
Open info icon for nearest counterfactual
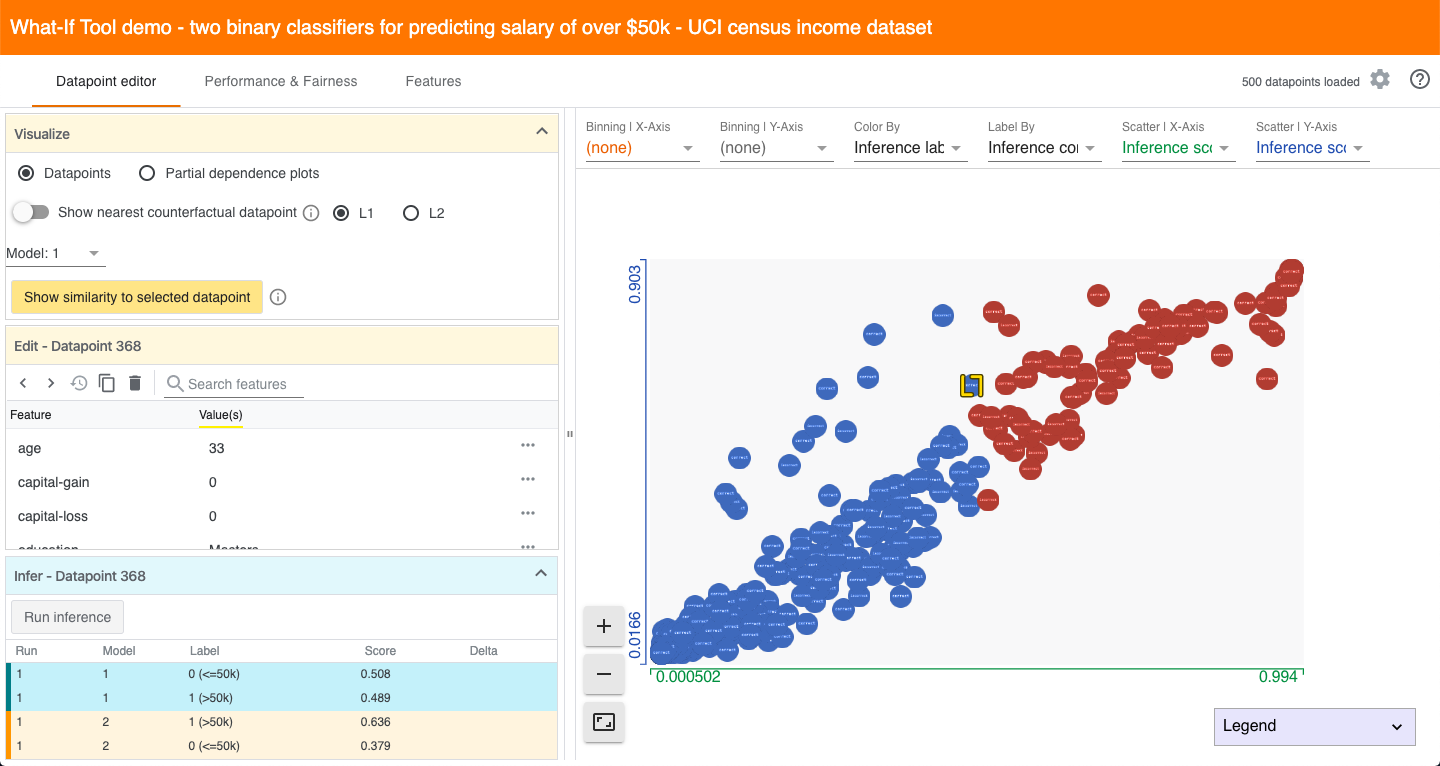click(311, 213)
